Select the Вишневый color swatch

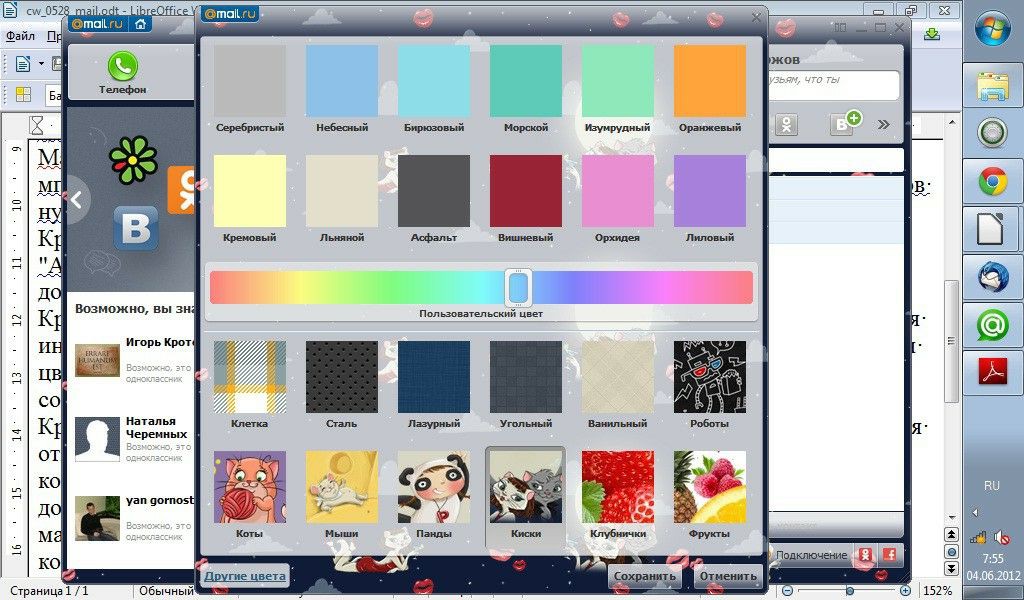pos(525,191)
